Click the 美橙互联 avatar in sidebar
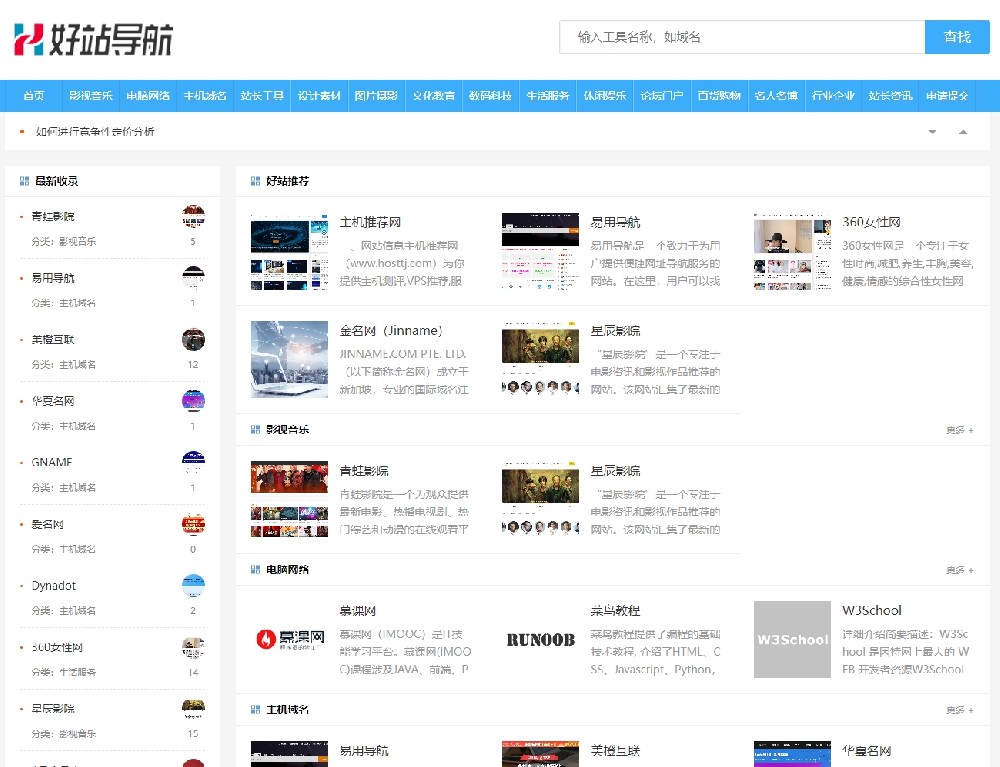The image size is (1000, 767). [193, 339]
